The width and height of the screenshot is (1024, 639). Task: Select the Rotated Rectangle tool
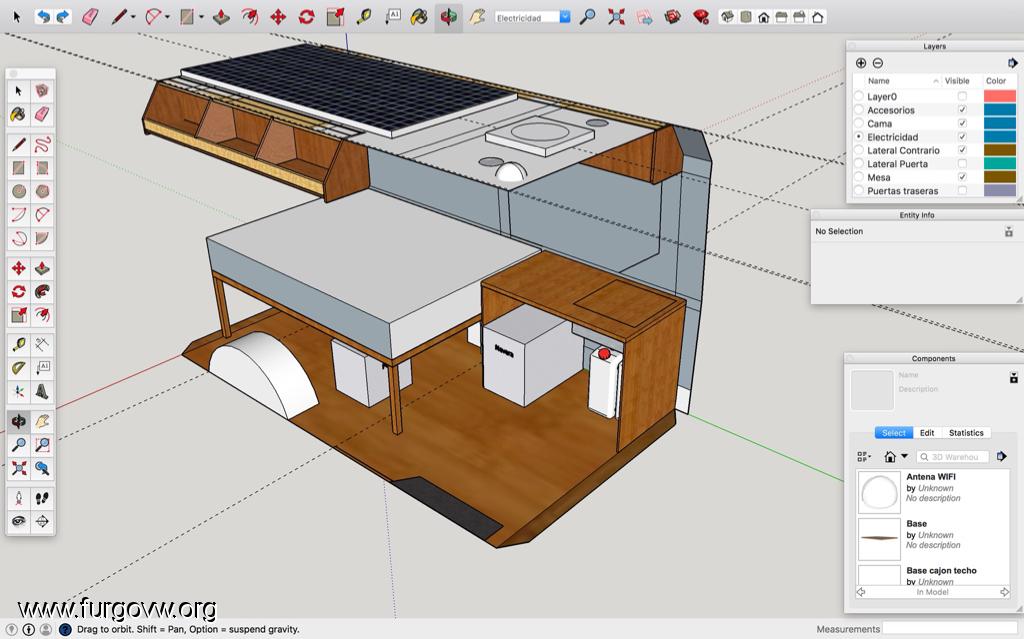(42, 168)
